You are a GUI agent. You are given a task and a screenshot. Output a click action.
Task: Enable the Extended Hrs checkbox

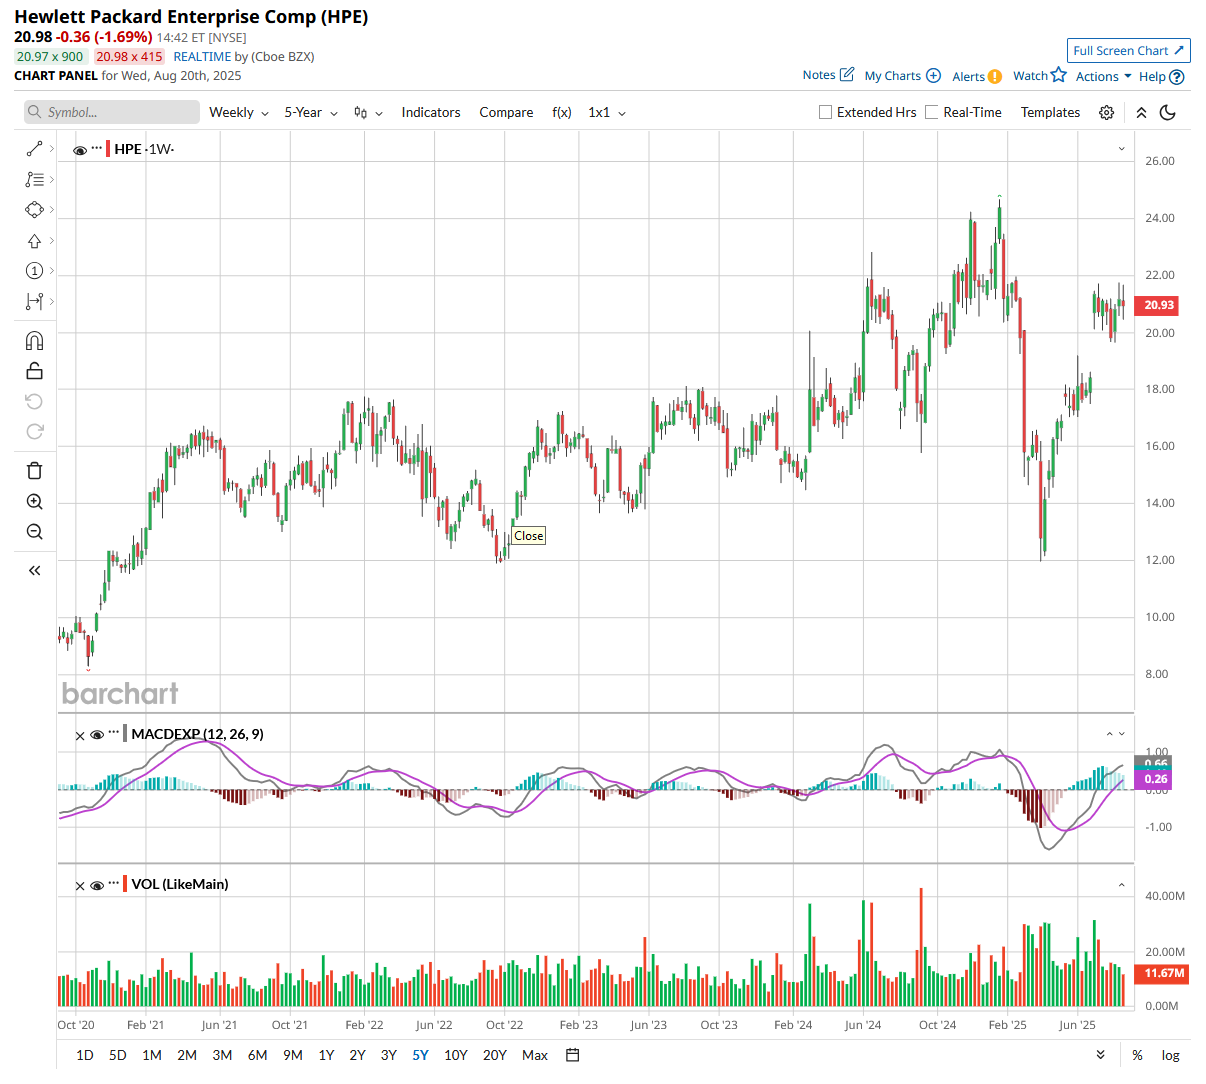click(825, 113)
